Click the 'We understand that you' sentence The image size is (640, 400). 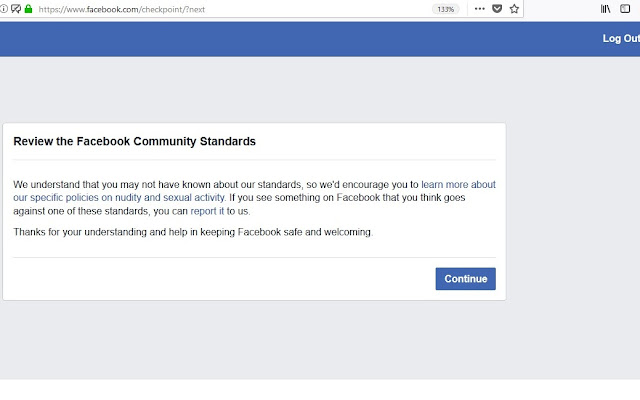tap(65, 184)
